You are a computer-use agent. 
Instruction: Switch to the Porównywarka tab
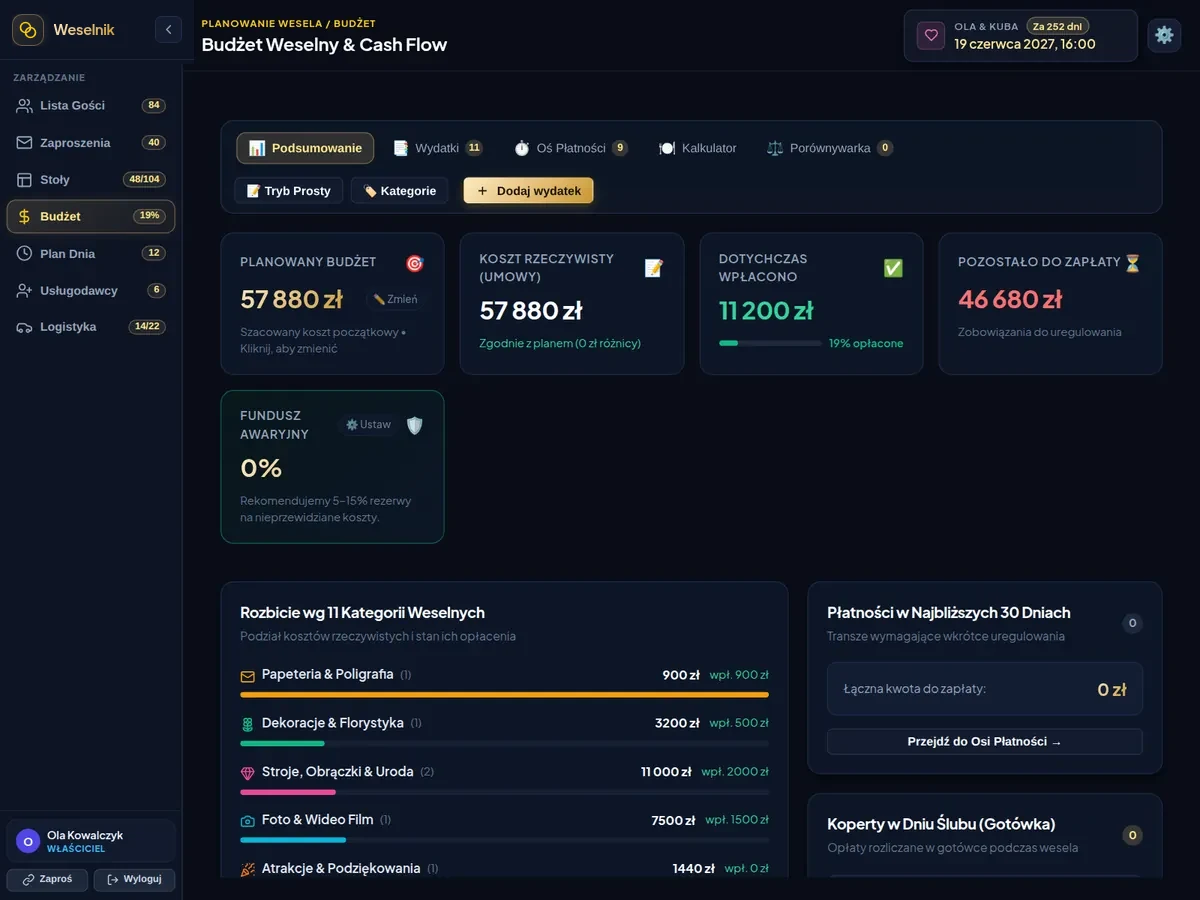tap(830, 148)
